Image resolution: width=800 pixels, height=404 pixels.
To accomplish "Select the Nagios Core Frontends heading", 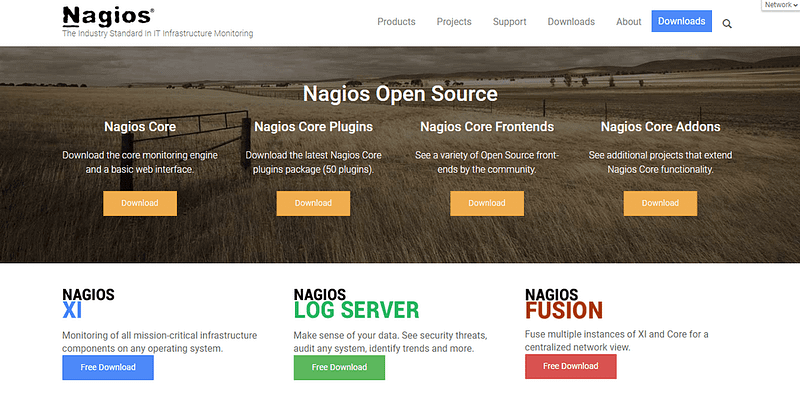I will 487,127.
